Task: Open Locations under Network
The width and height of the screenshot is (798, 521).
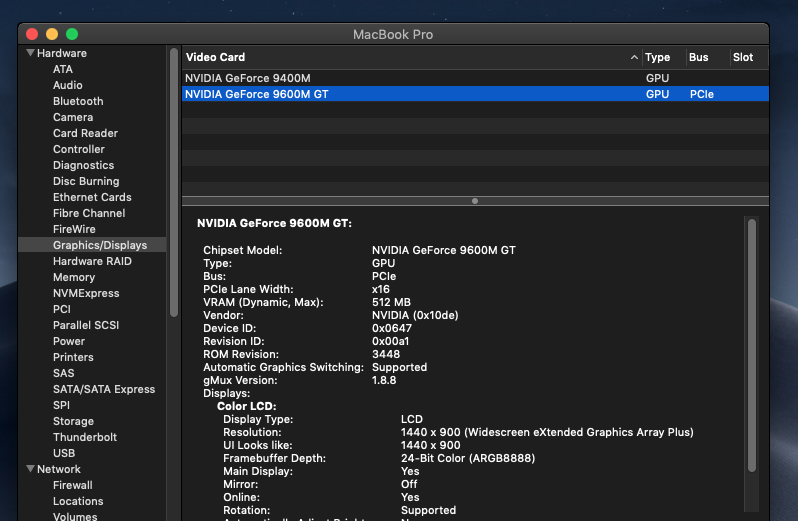Action: [x=78, y=501]
